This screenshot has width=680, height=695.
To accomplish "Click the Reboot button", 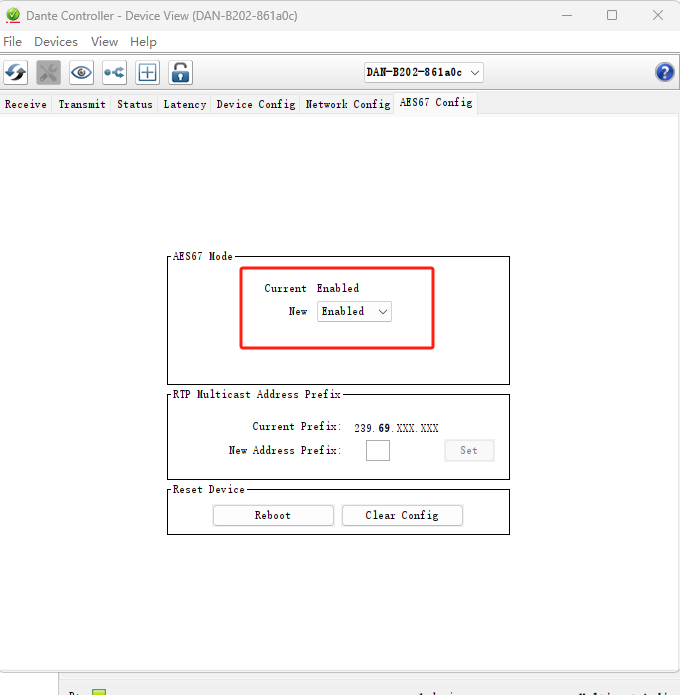I will tap(273, 515).
